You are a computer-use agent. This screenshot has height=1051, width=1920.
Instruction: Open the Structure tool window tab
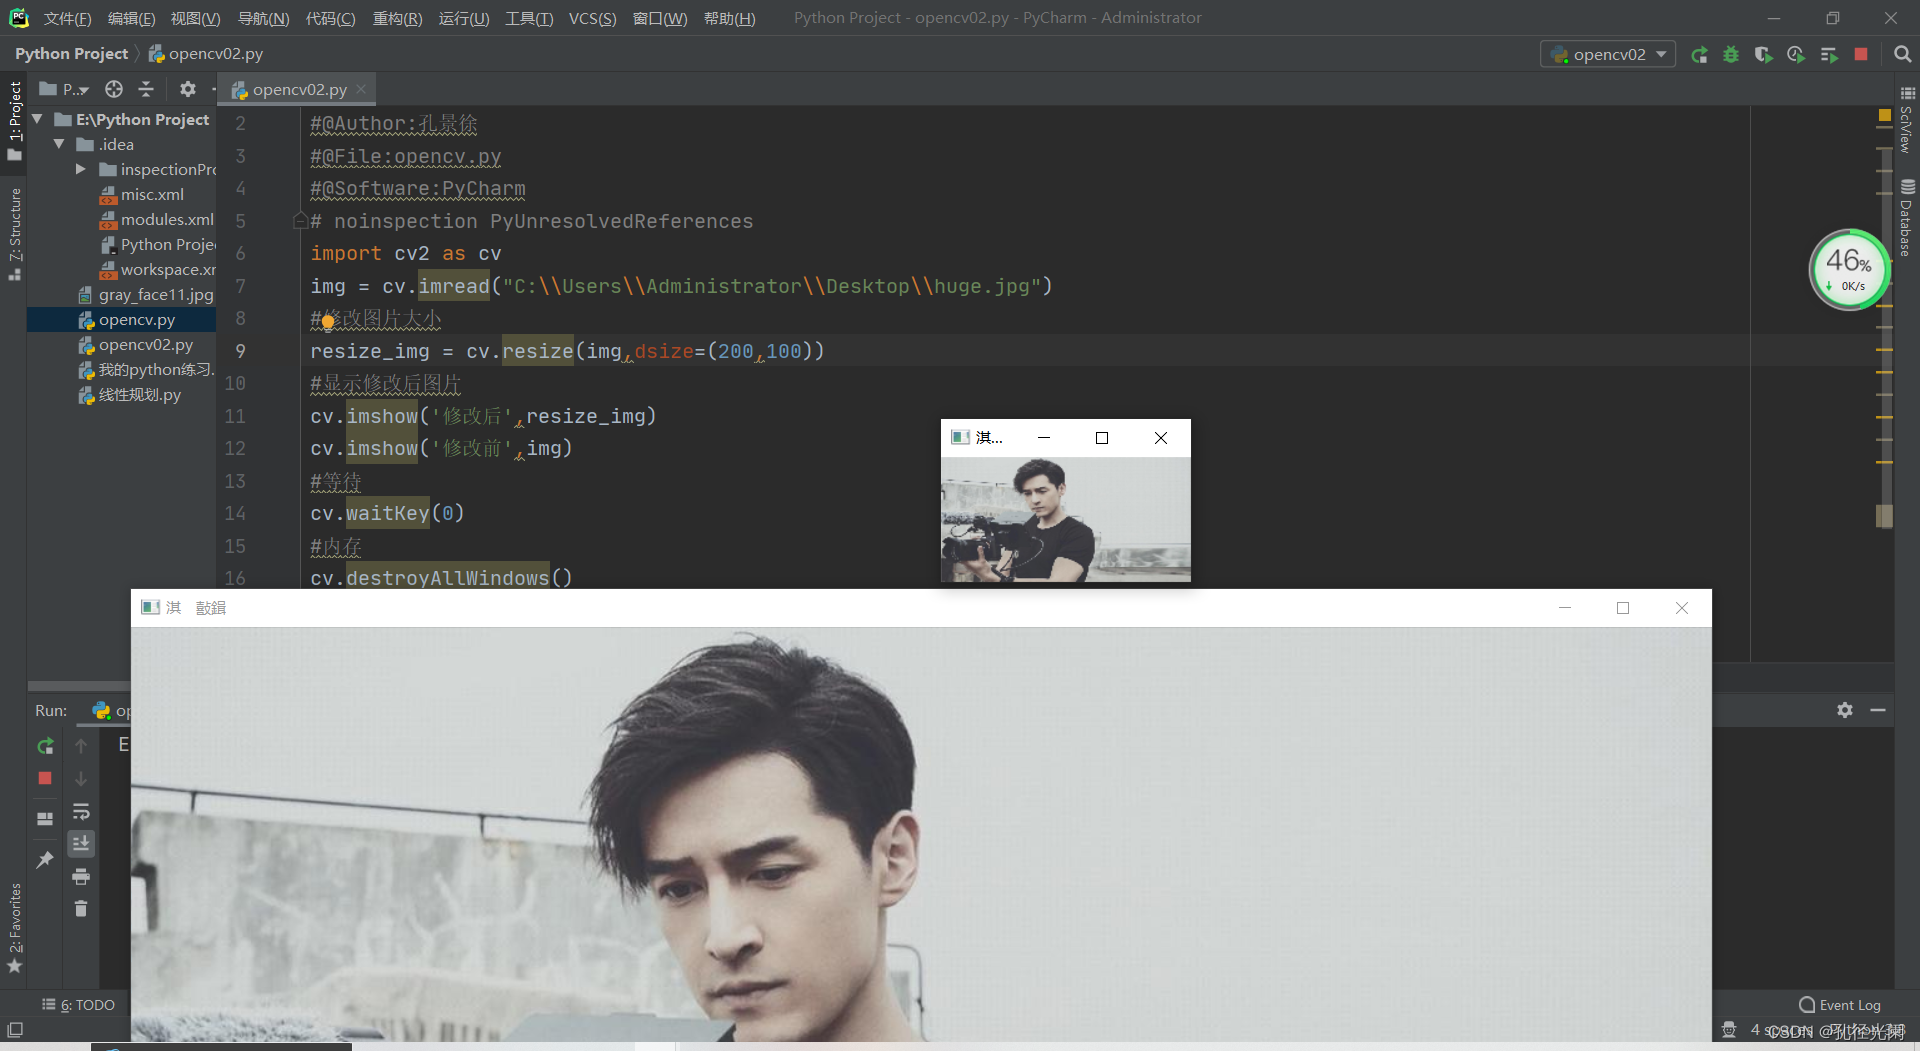click(14, 234)
